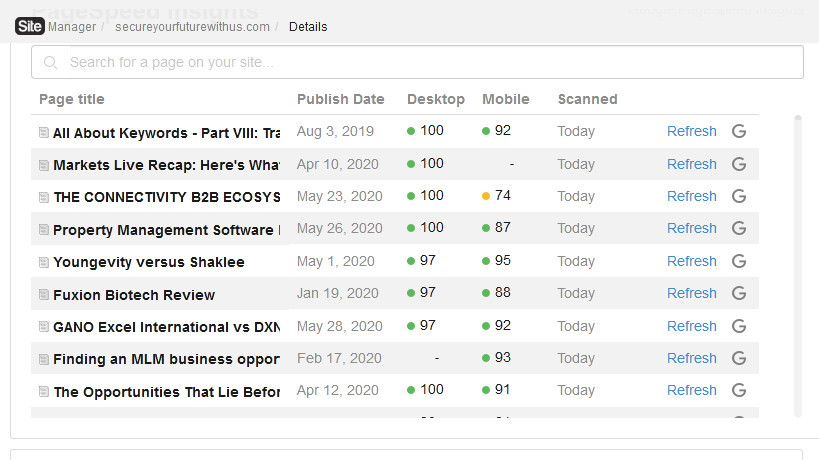Screen dimensions: 819x460
Task: Open Google PageSpeed for All About Keywords row
Action: [x=739, y=131]
